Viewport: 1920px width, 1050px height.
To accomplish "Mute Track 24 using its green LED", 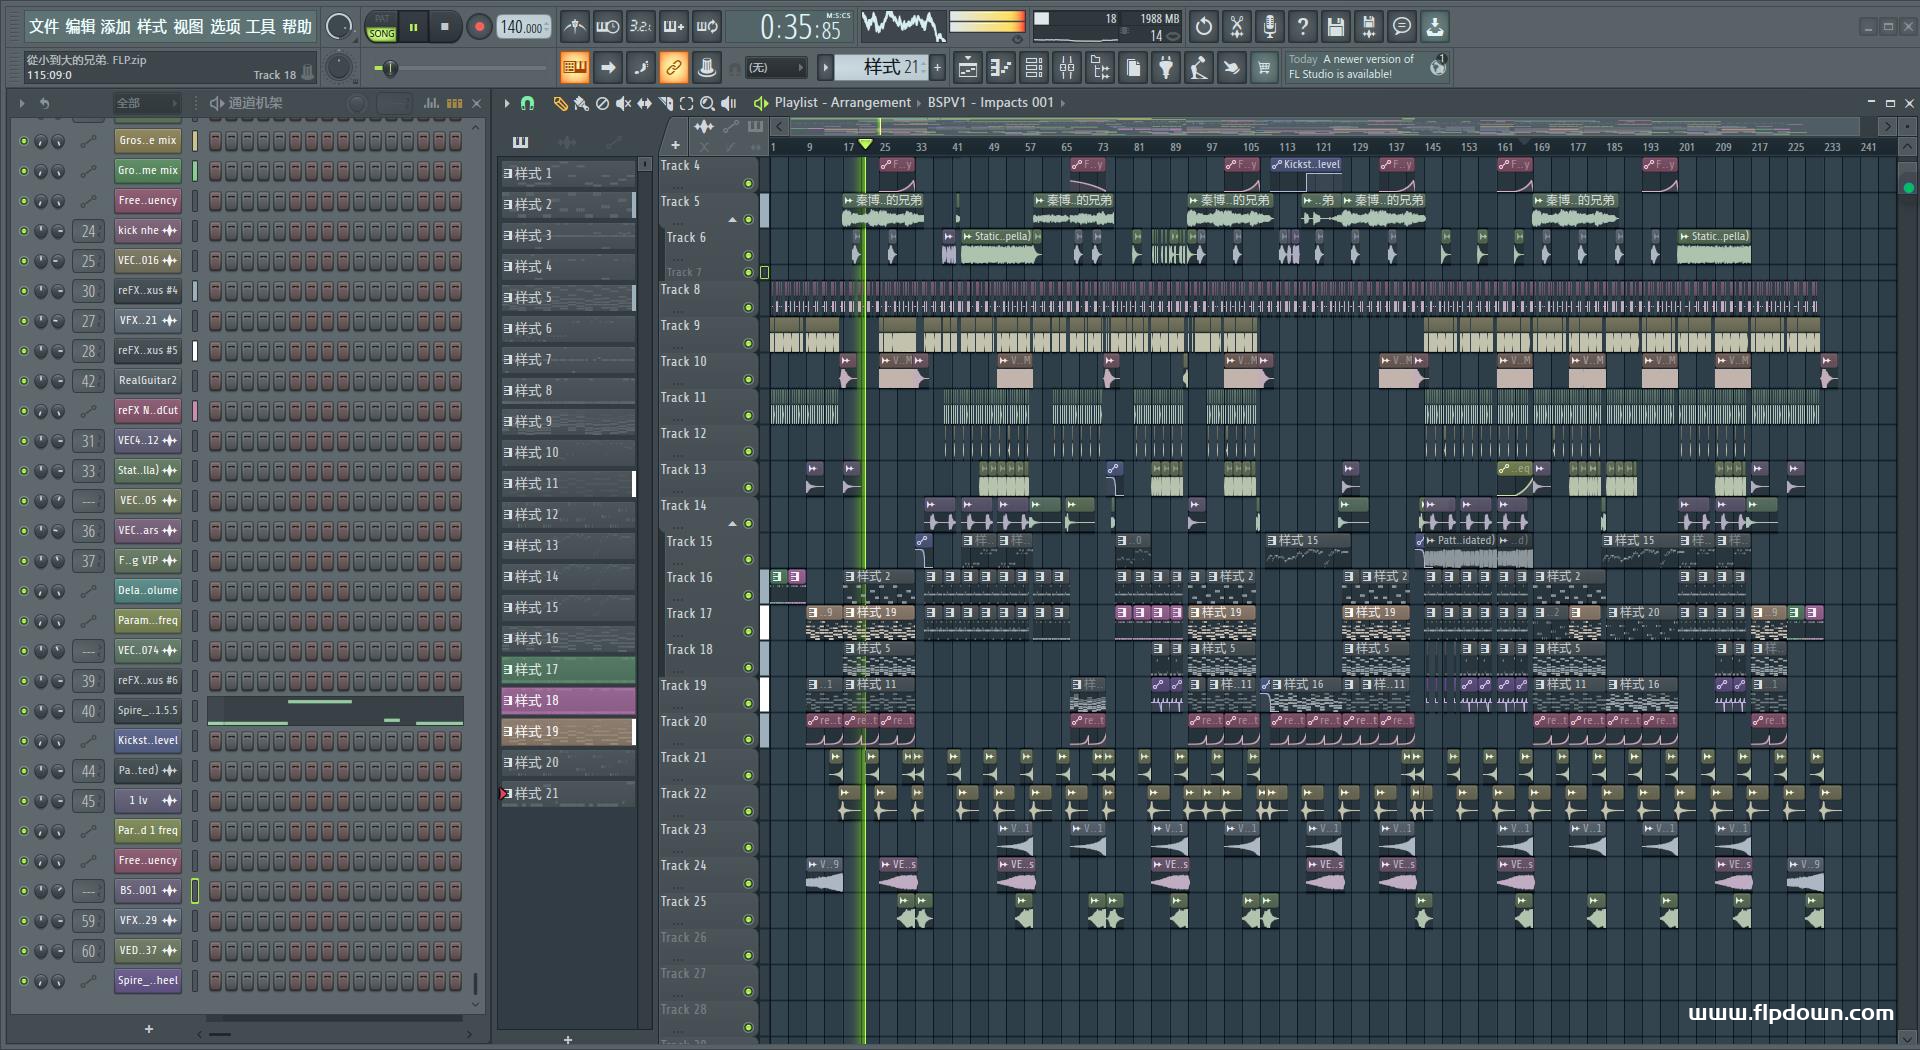I will click(x=748, y=884).
